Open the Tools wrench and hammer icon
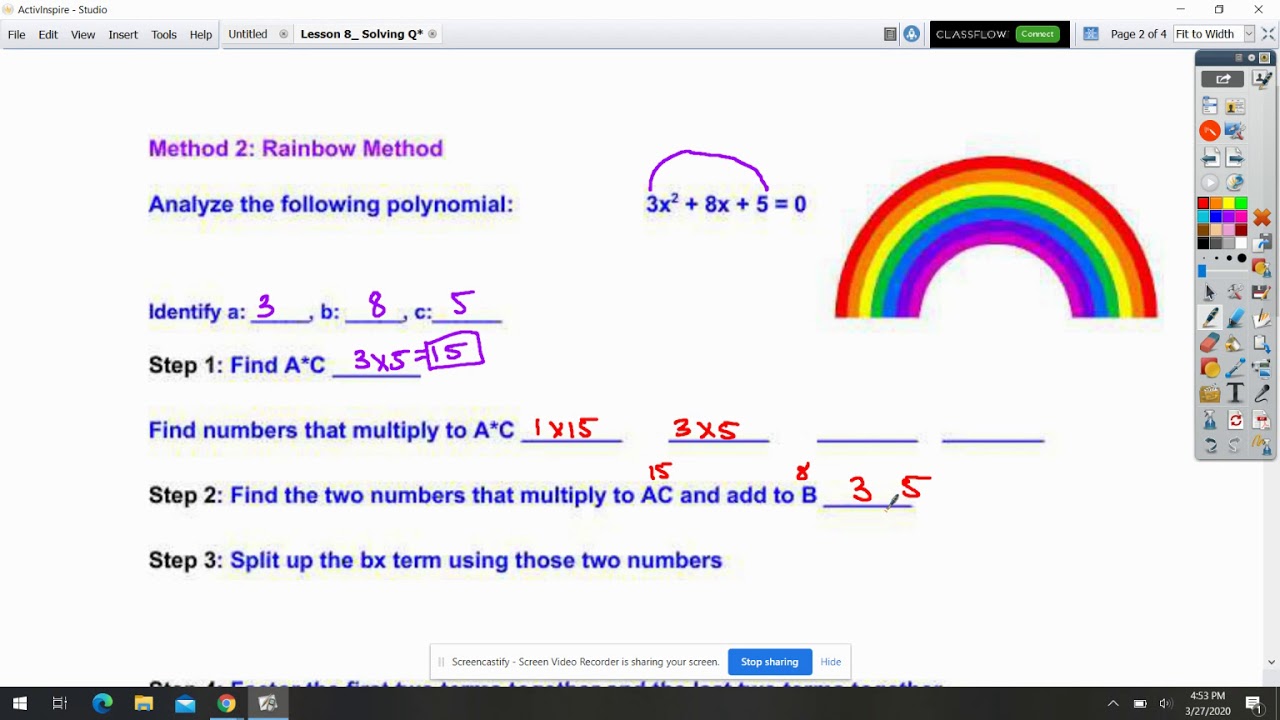The width and height of the screenshot is (1280, 720). (x=1235, y=292)
